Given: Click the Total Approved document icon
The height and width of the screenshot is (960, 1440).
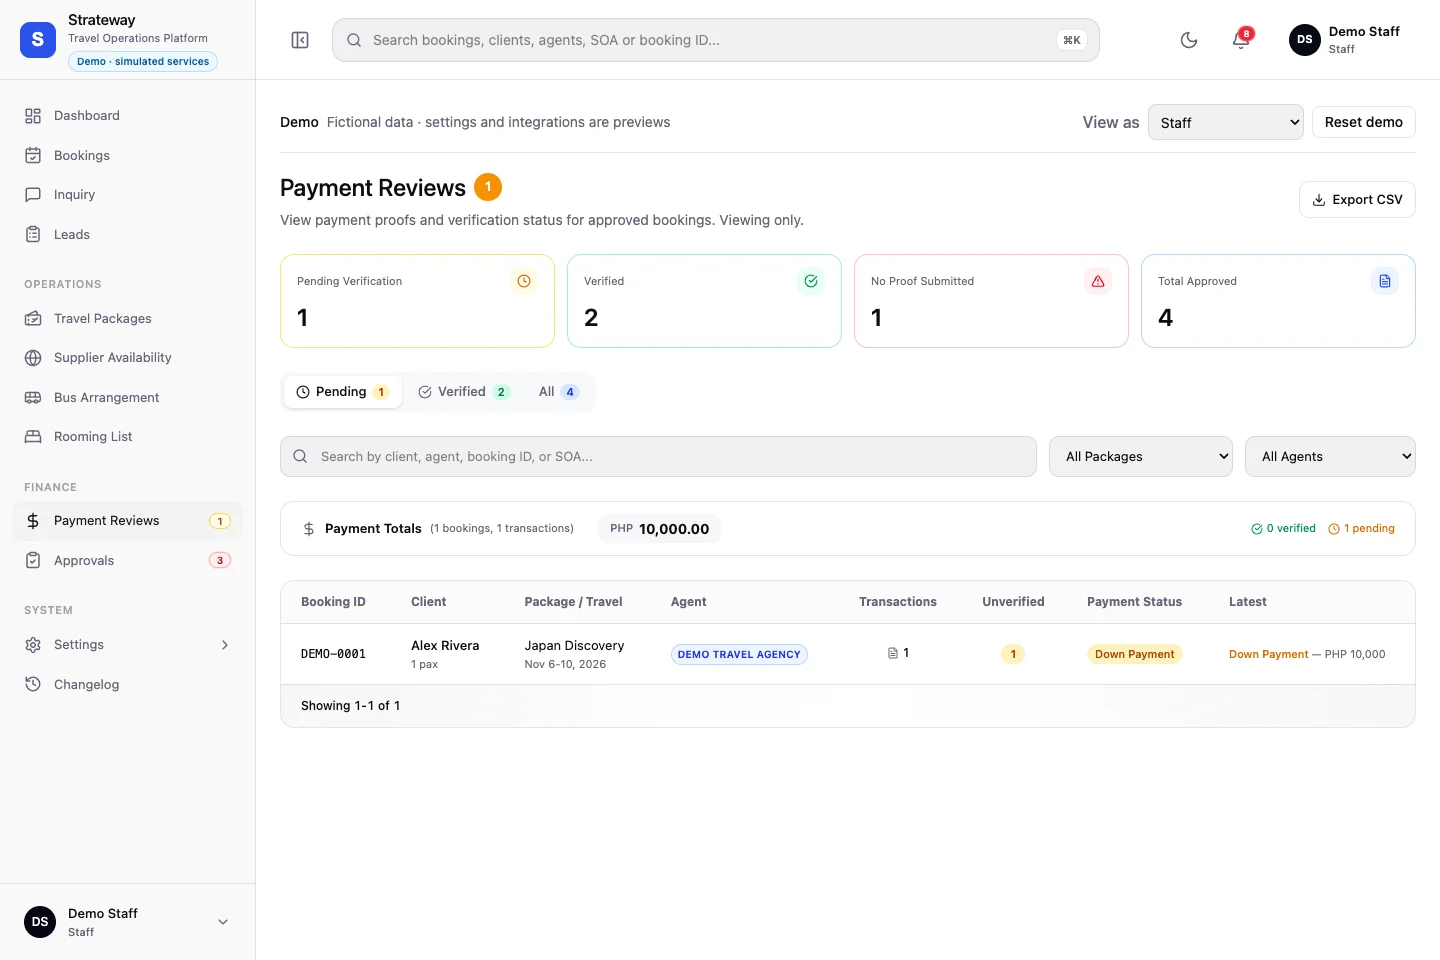Looking at the screenshot, I should [1385, 281].
